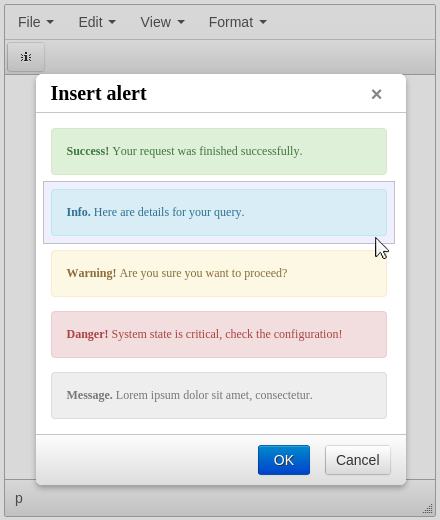Viewport: 440px width, 520px height.
Task: Close the Insert alert dialog
Action: (x=376, y=94)
